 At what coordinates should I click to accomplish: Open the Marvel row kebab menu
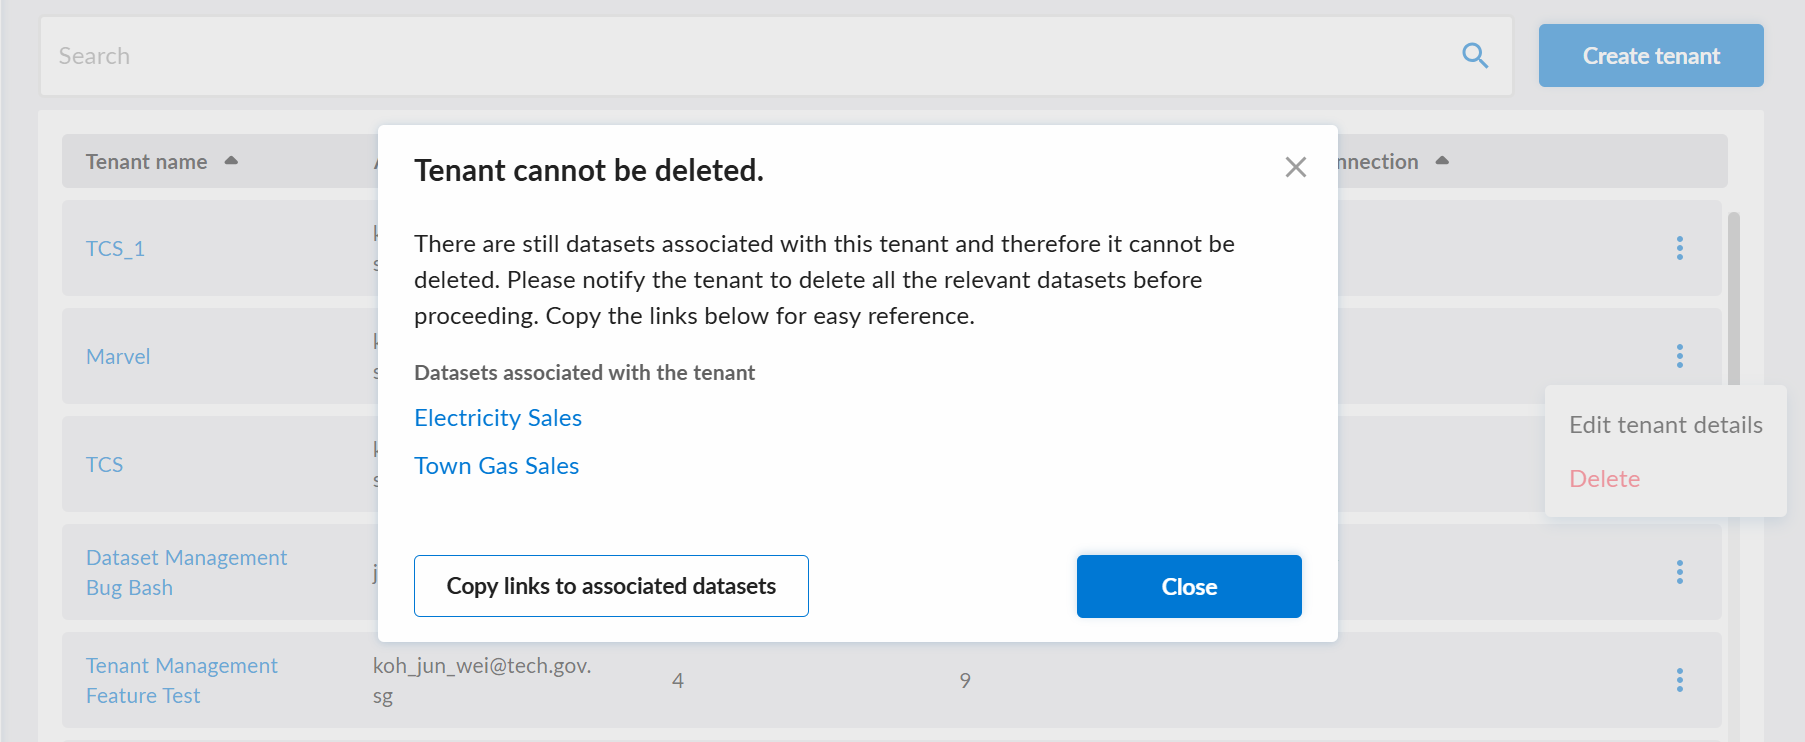tap(1680, 356)
